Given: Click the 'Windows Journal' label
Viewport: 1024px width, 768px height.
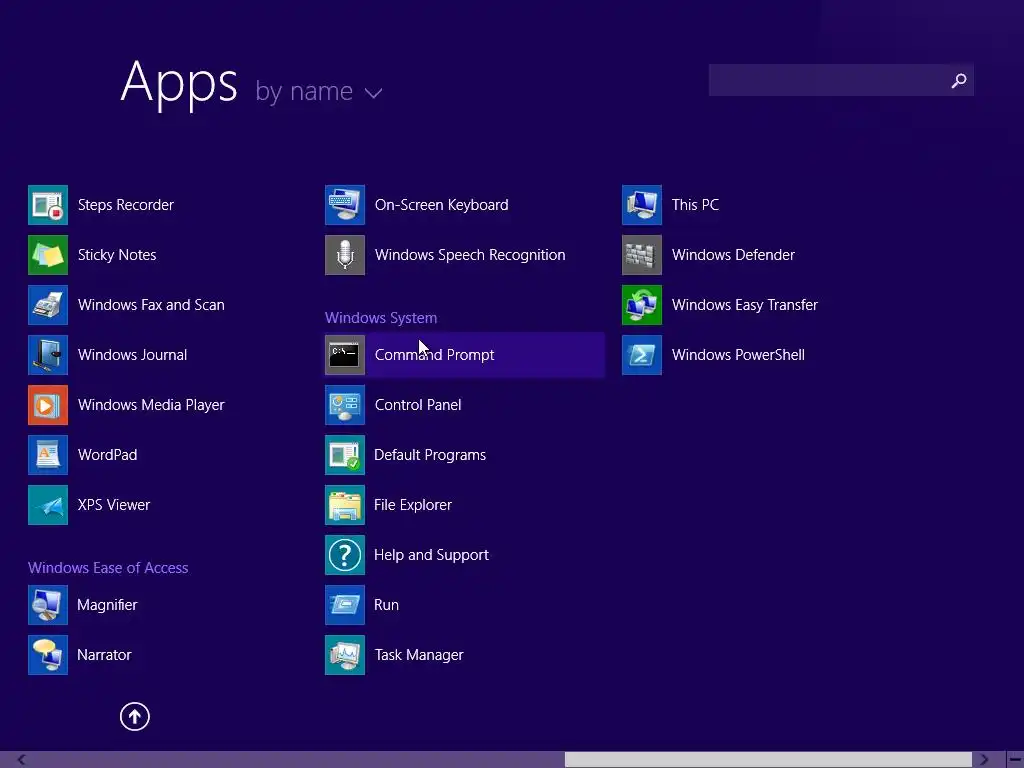Looking at the screenshot, I should [132, 355].
